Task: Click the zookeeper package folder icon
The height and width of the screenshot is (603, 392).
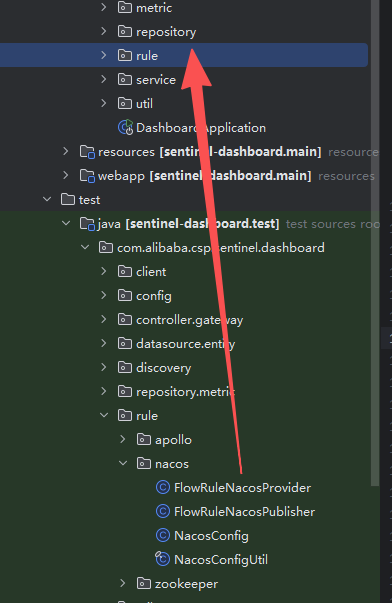Action: [x=144, y=583]
